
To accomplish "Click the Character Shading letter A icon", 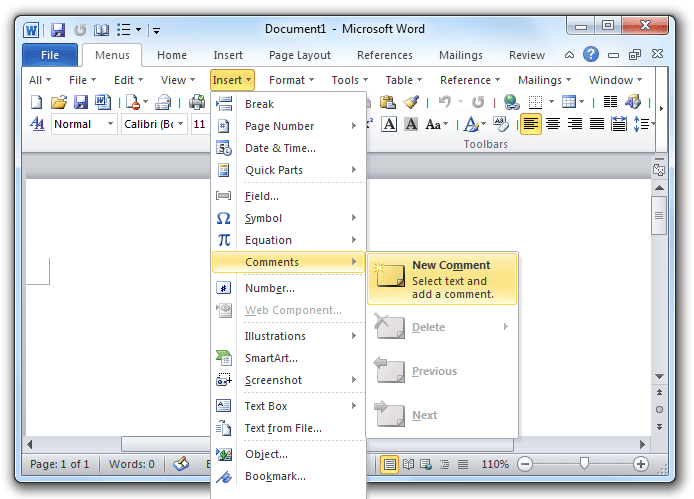I will click(x=411, y=124).
